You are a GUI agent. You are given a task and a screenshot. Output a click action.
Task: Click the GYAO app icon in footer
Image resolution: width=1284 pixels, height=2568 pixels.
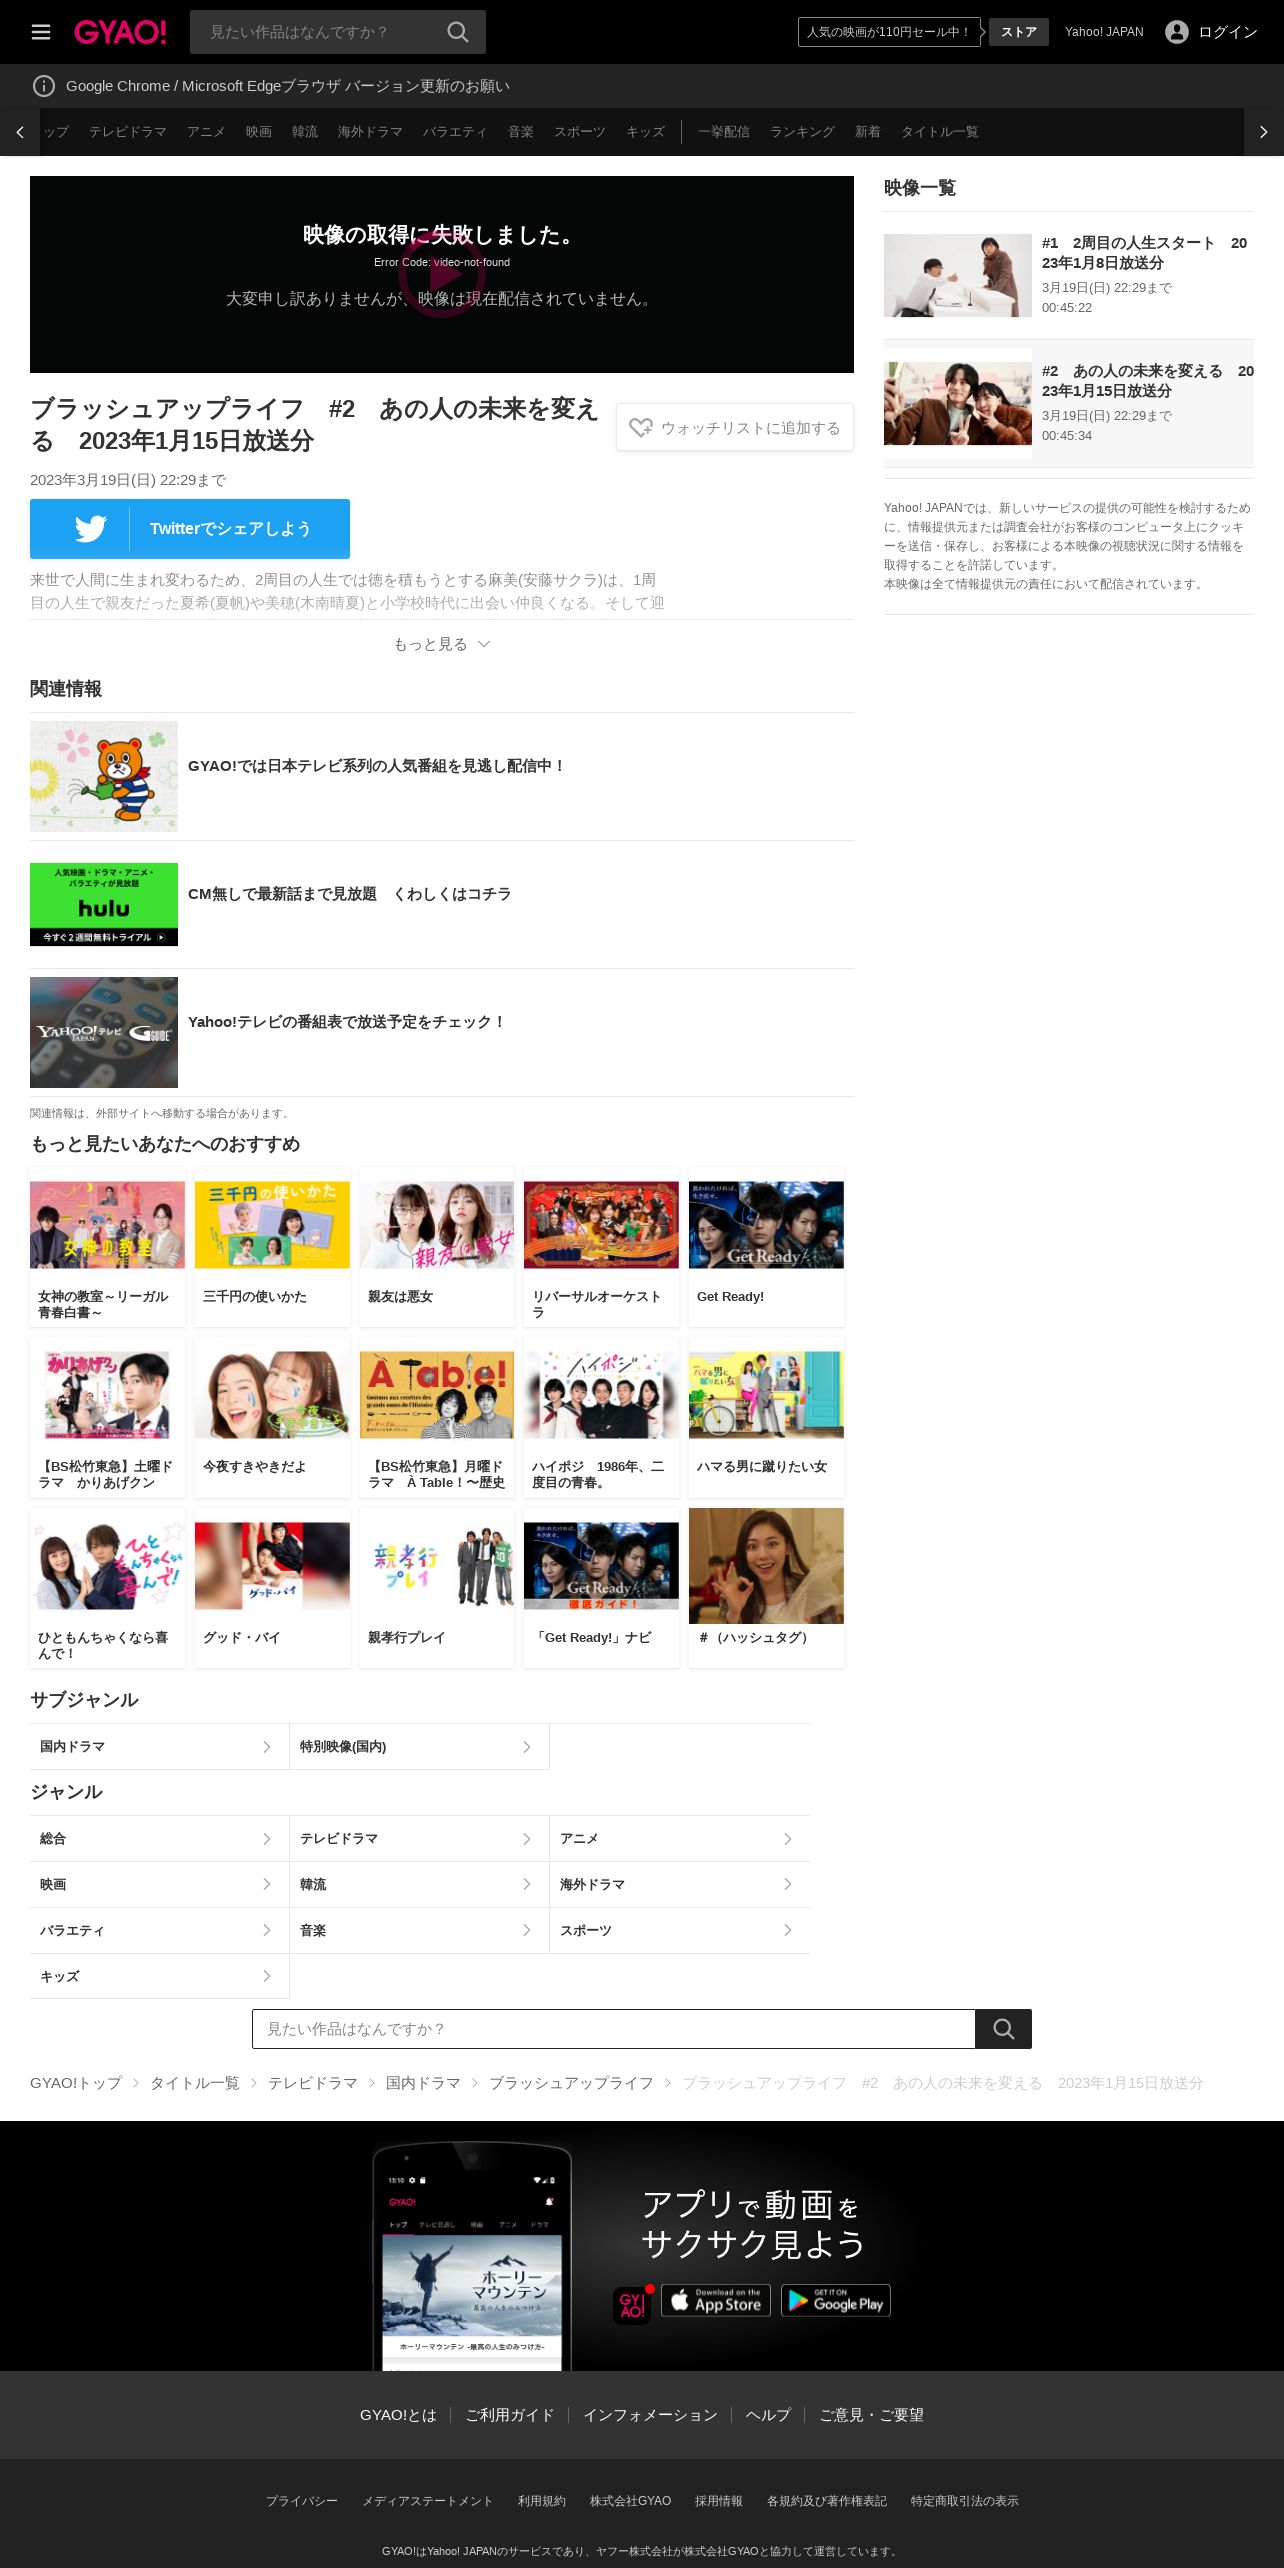[x=632, y=2304]
